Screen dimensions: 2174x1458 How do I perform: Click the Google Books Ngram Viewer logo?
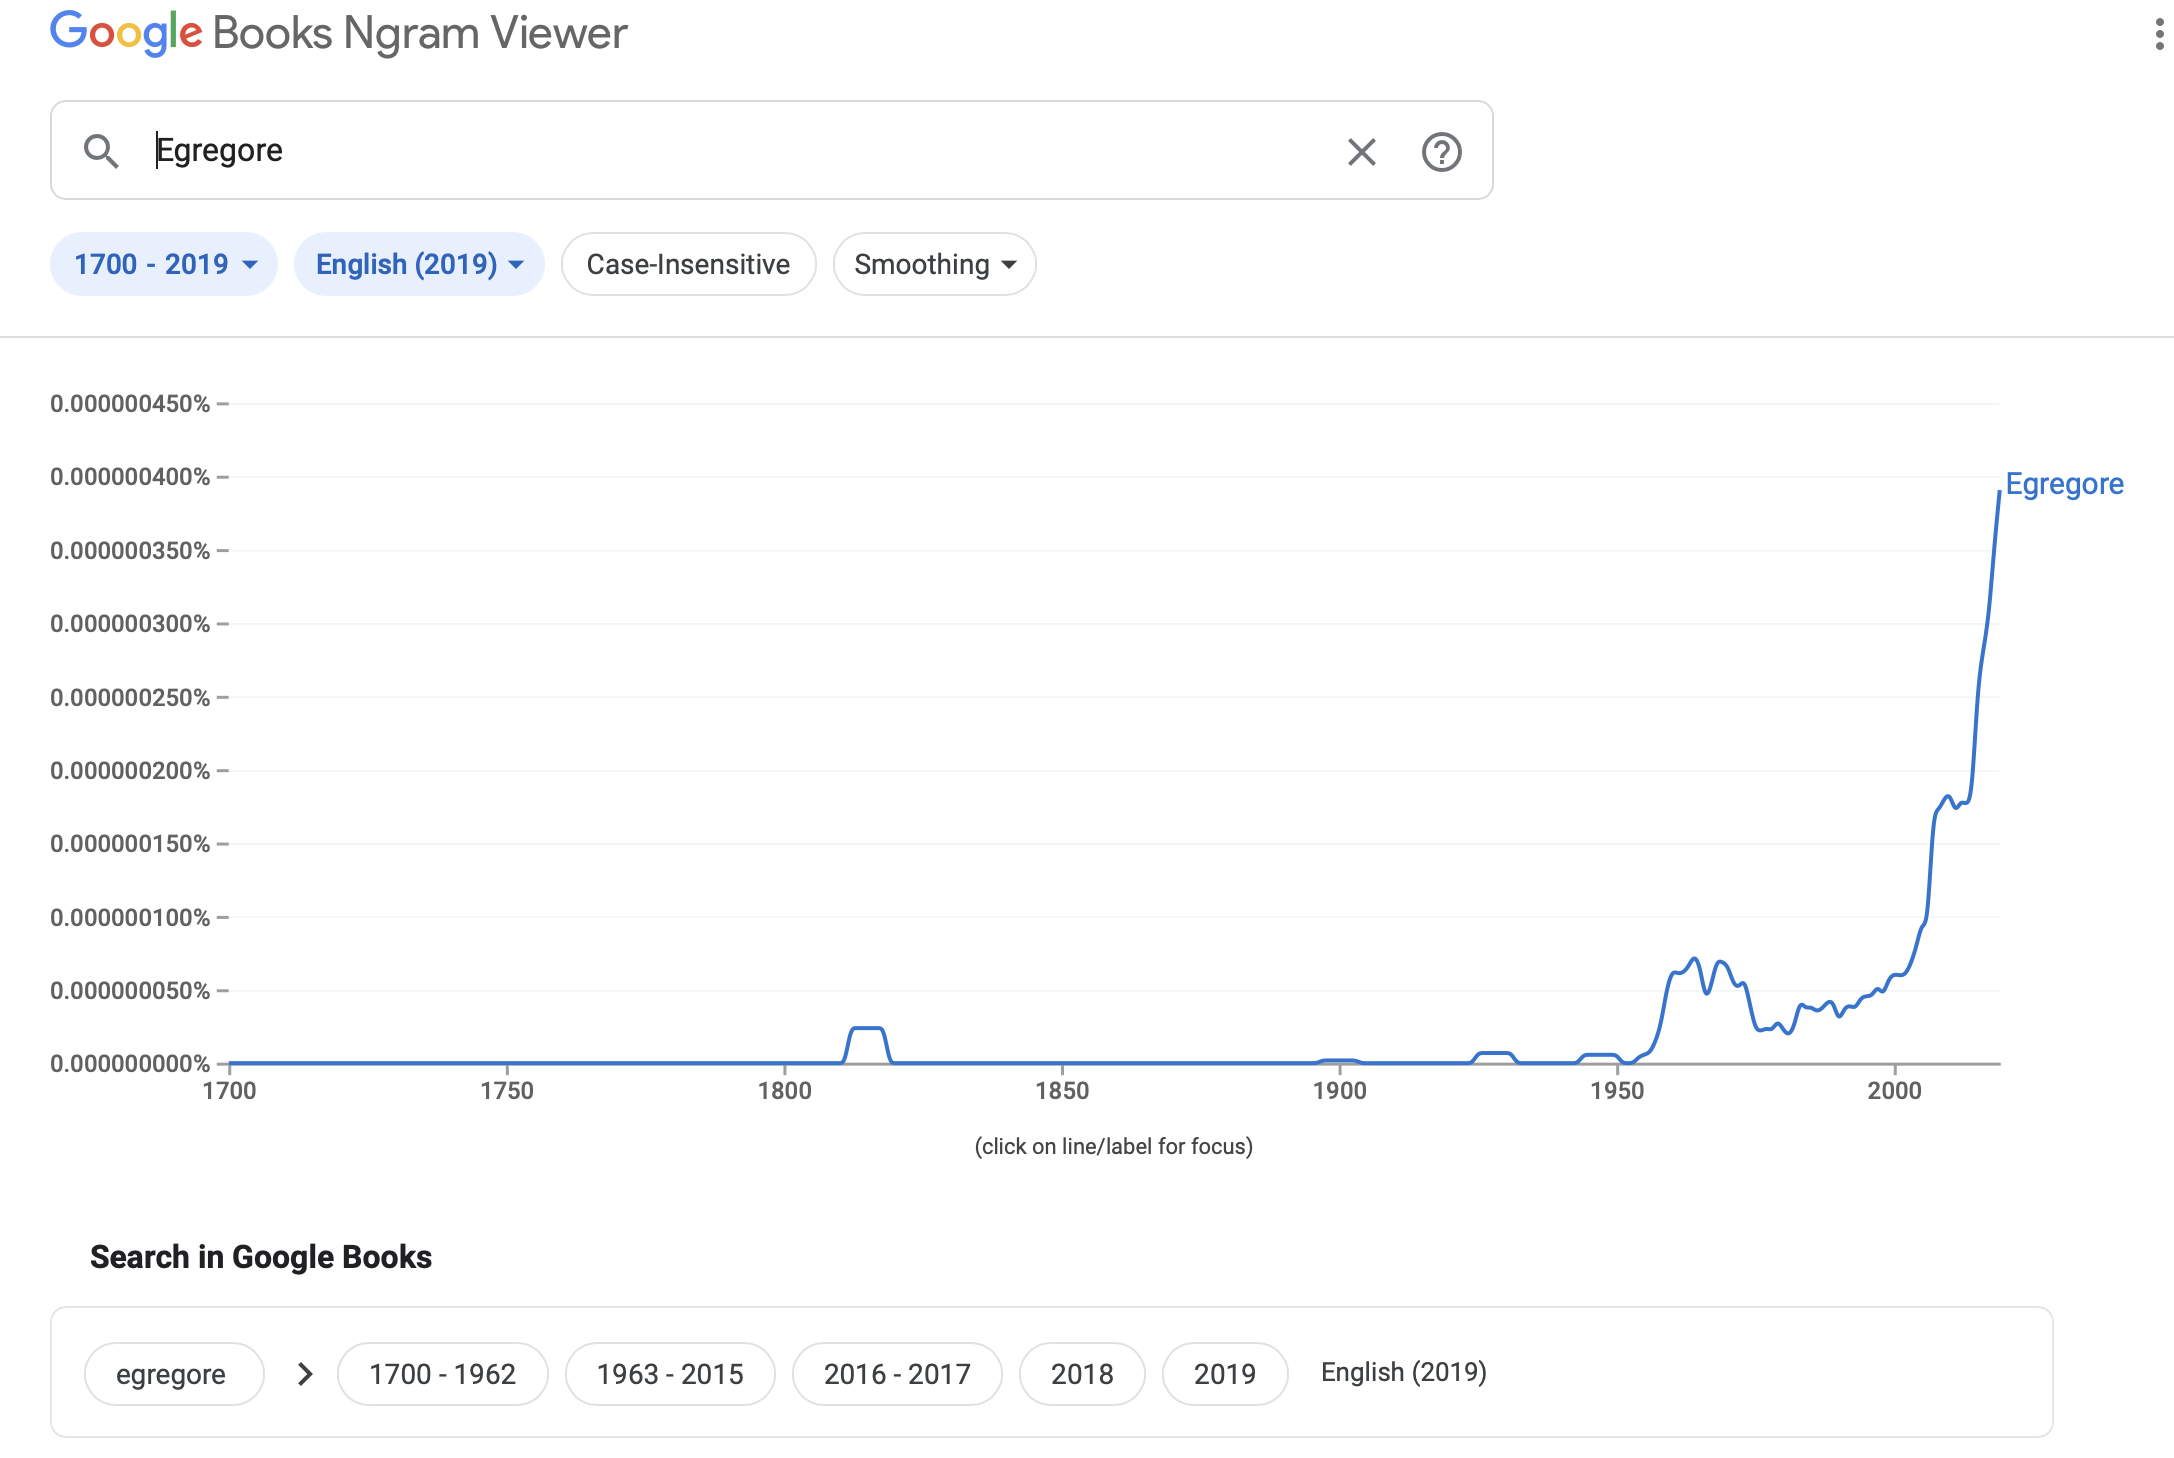(x=338, y=33)
